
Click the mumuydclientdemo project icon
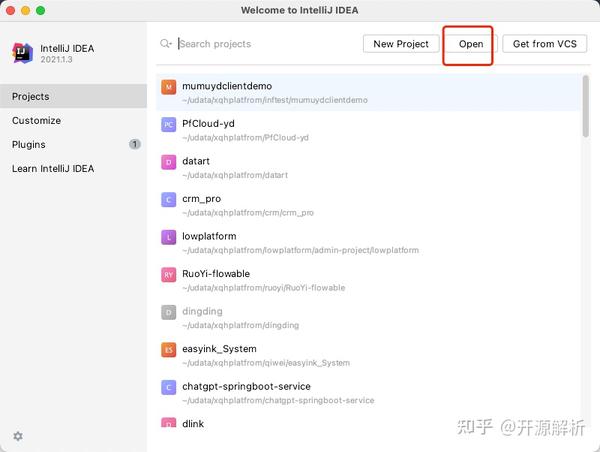pyautogui.click(x=169, y=87)
